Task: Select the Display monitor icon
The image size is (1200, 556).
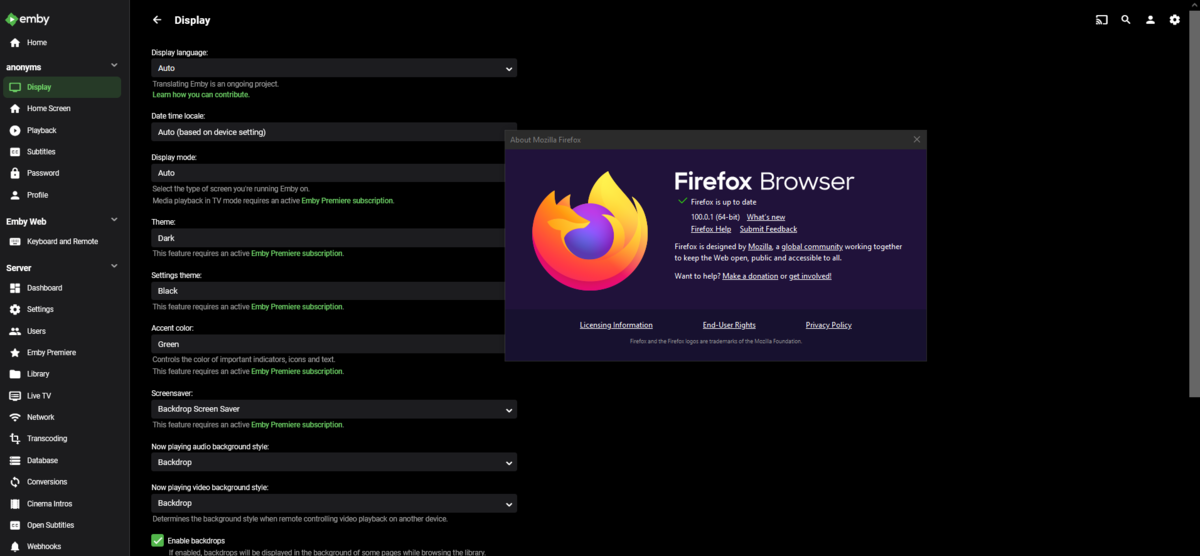Action: point(15,87)
